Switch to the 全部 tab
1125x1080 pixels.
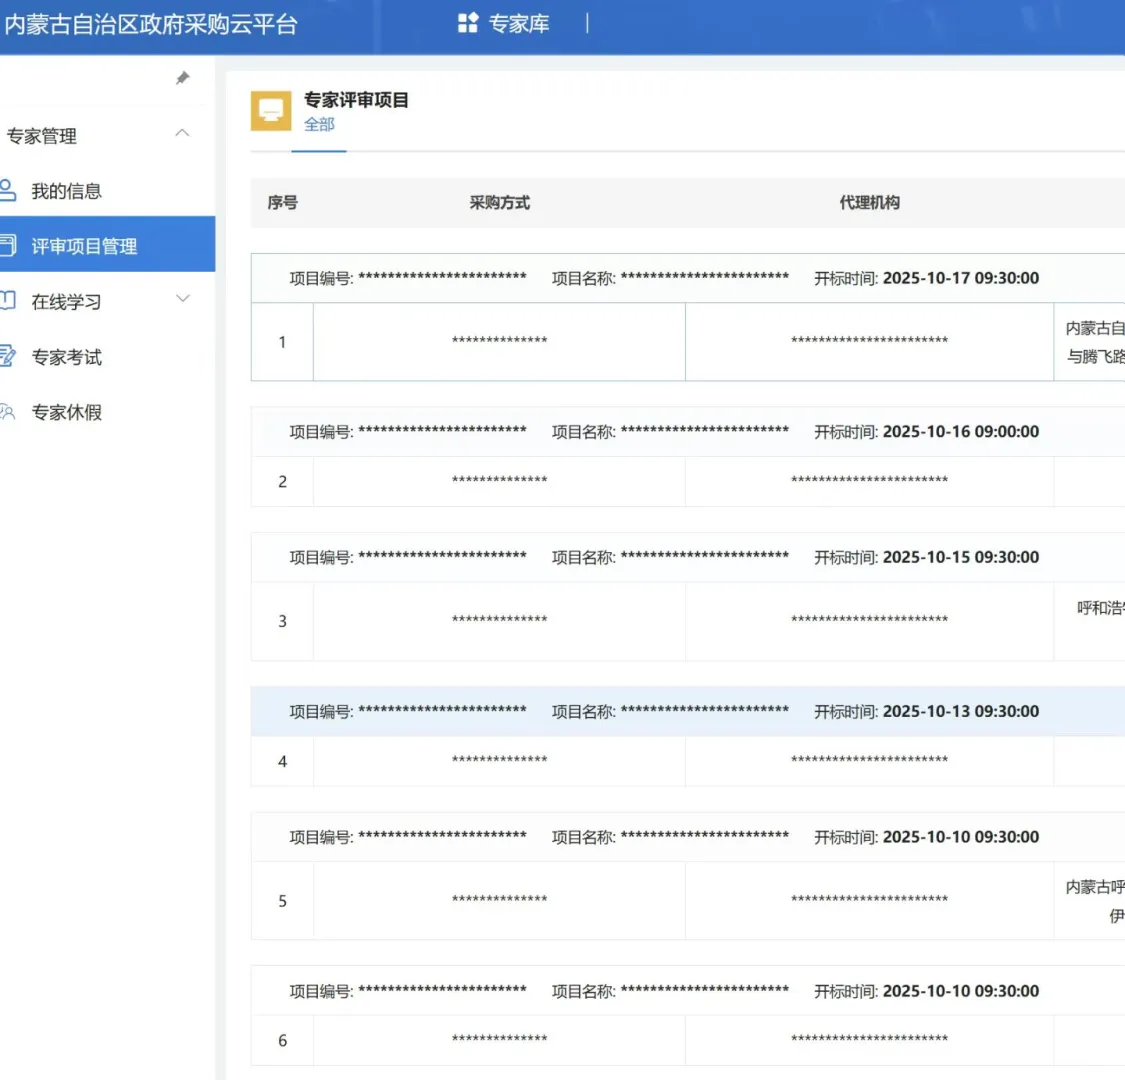tap(318, 124)
